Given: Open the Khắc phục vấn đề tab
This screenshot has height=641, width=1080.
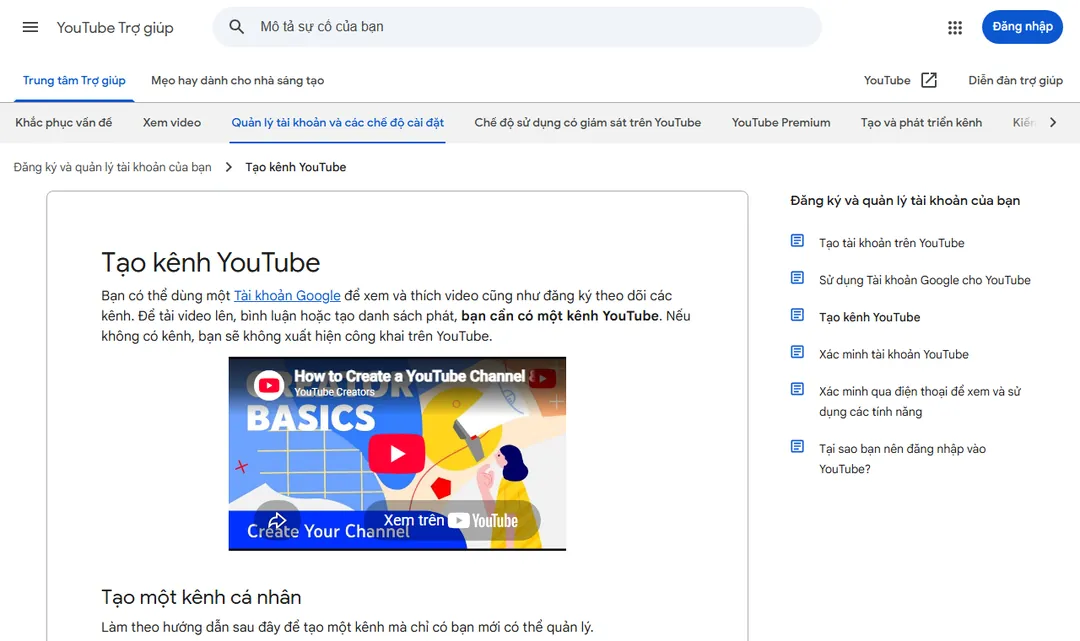Looking at the screenshot, I should click(63, 123).
